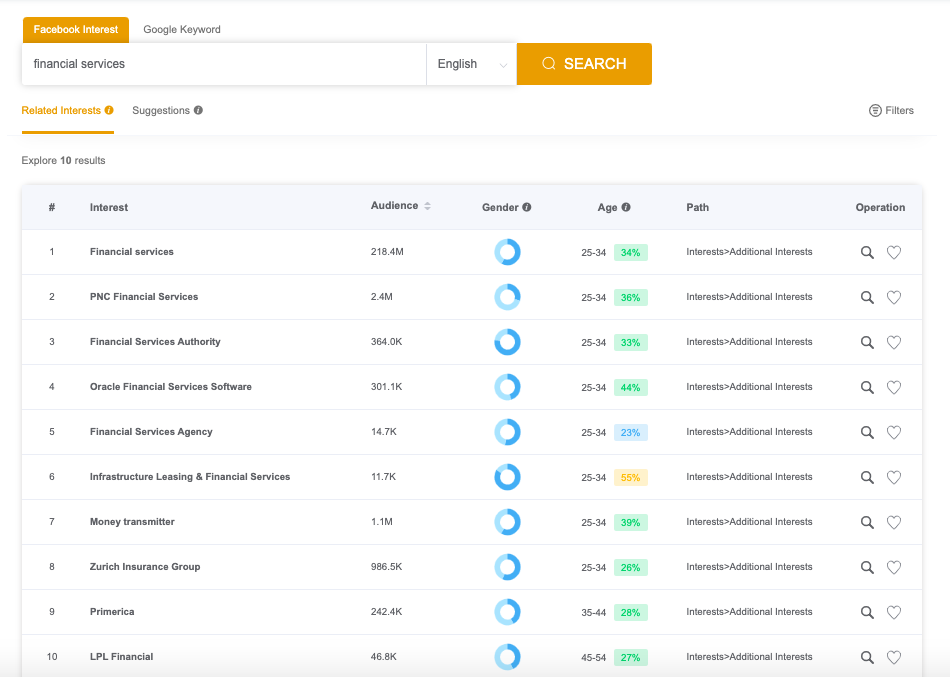Gender donut chart in Financial Services Agency row
The width and height of the screenshot is (950, 677).
point(508,432)
